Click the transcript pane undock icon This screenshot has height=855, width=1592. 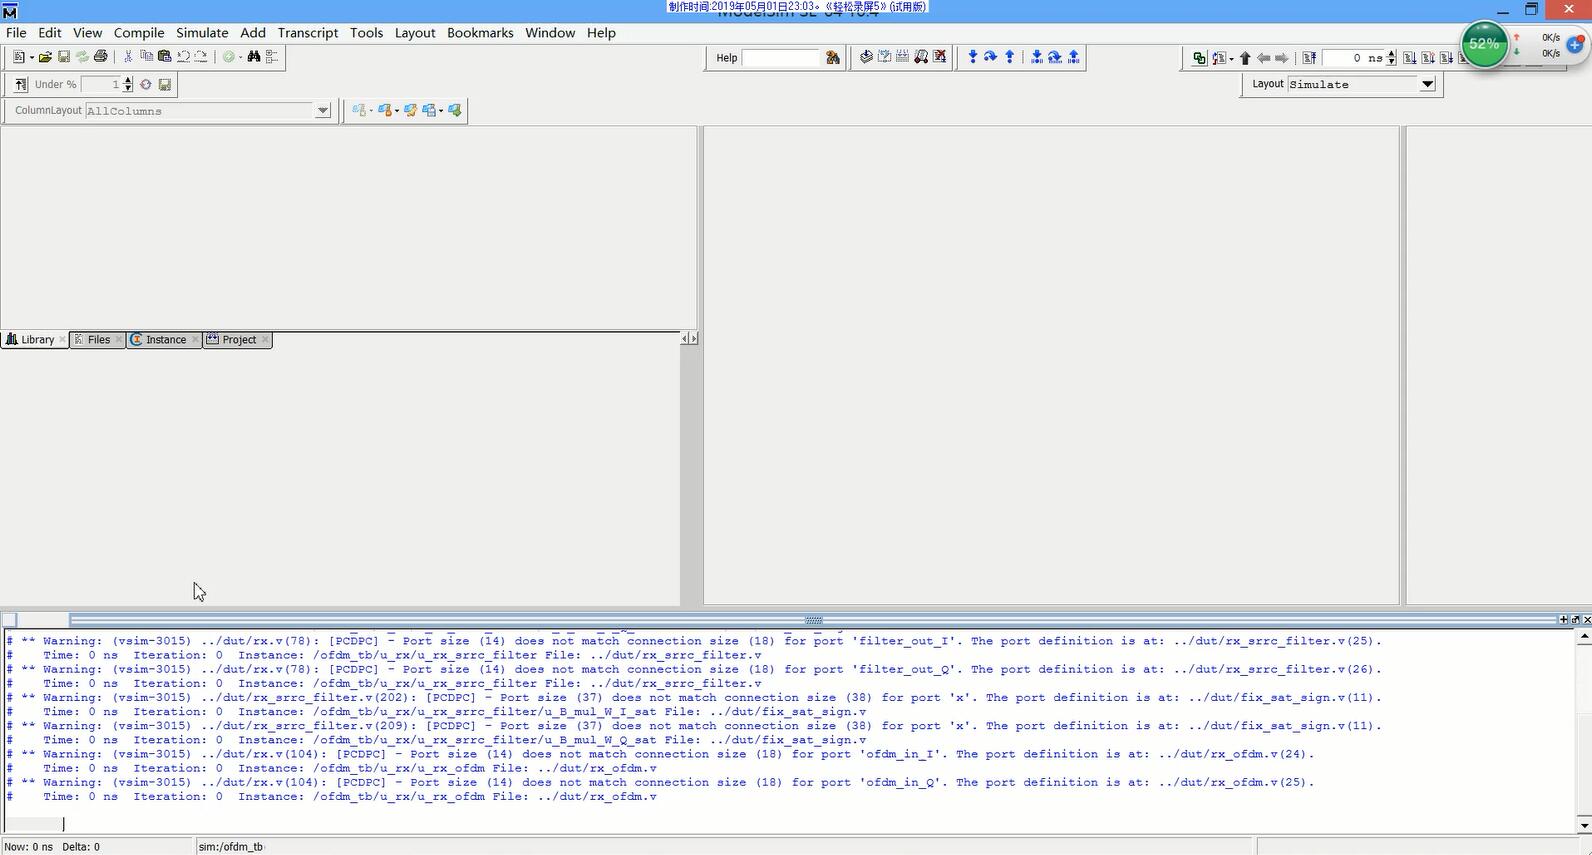pos(1575,620)
